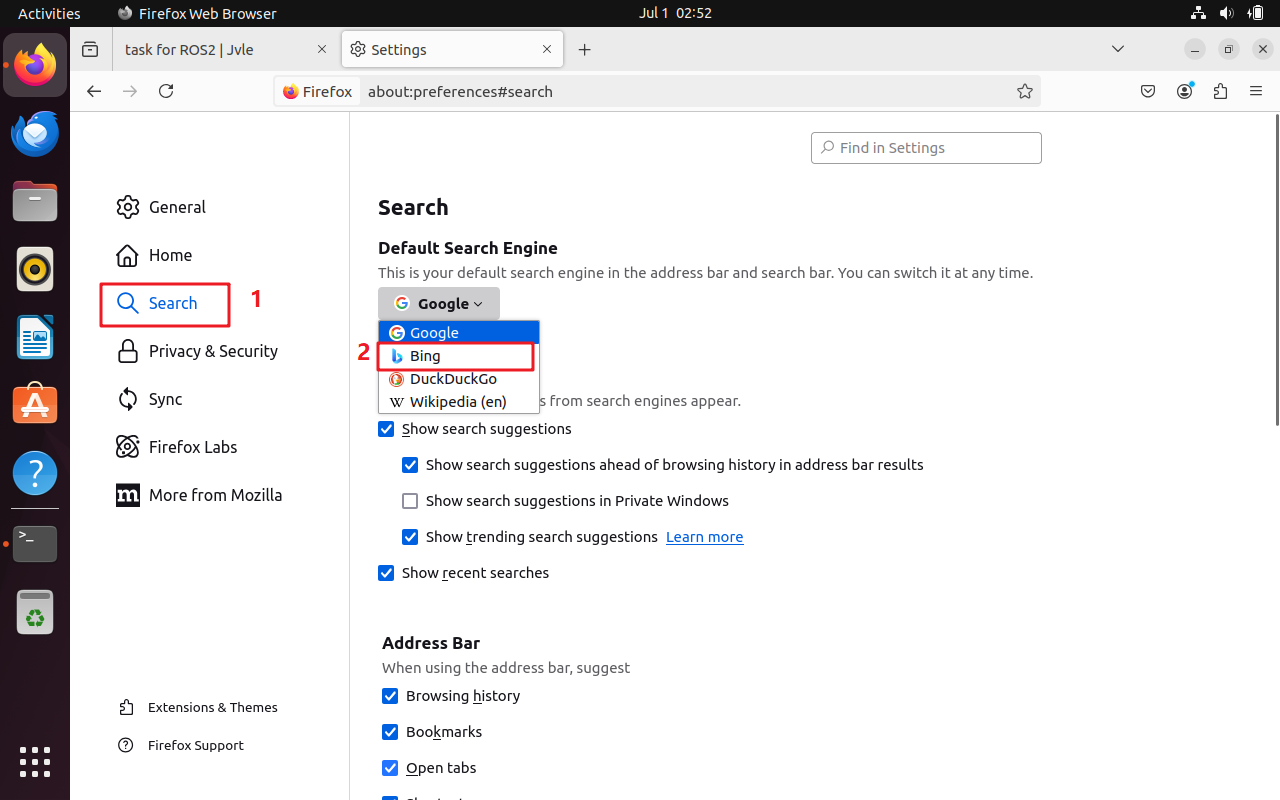This screenshot has height=800, width=1280.
Task: Click the Find in Settings search field
Action: (926, 148)
